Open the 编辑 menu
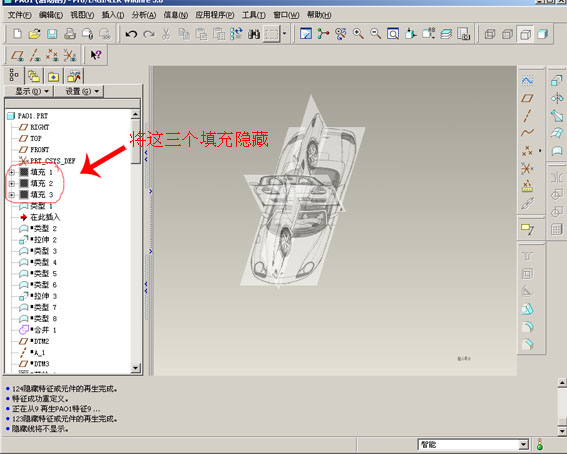This screenshot has width=567, height=454. coord(51,15)
